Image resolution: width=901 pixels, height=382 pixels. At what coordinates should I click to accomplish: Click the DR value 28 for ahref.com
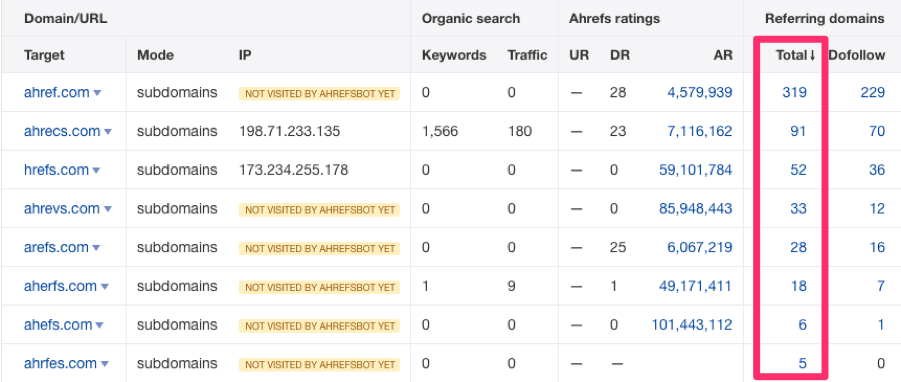point(618,92)
